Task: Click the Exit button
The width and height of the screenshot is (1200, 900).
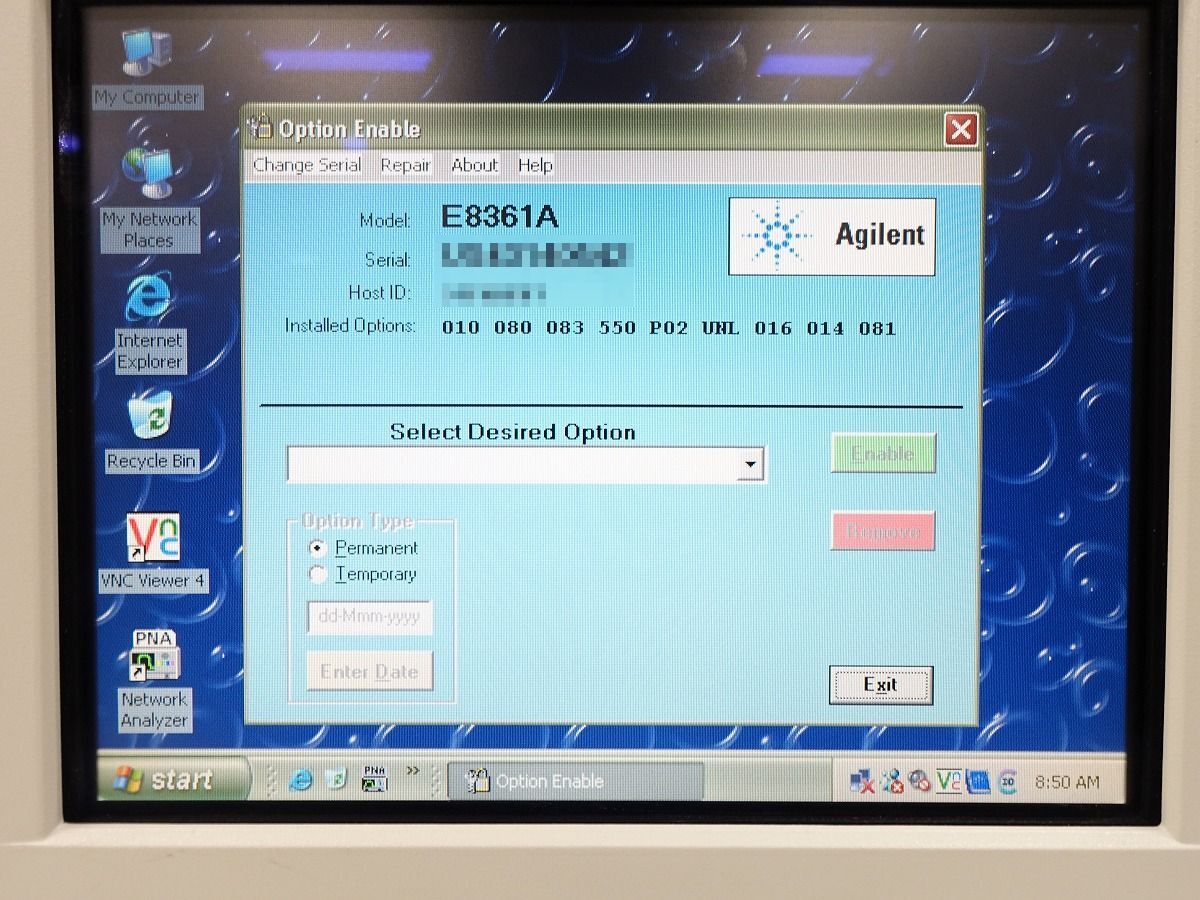Action: (881, 685)
